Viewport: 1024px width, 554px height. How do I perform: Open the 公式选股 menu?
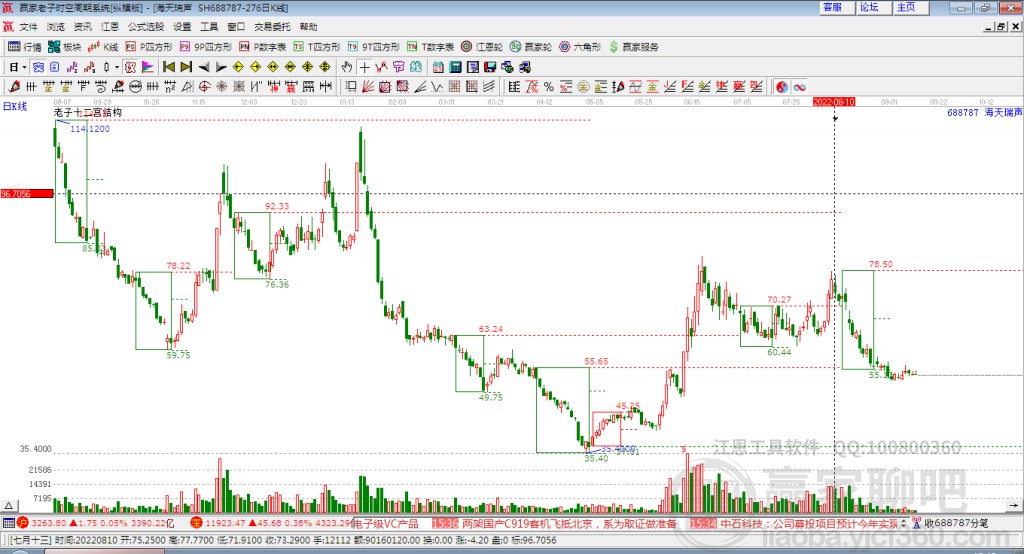pos(144,27)
